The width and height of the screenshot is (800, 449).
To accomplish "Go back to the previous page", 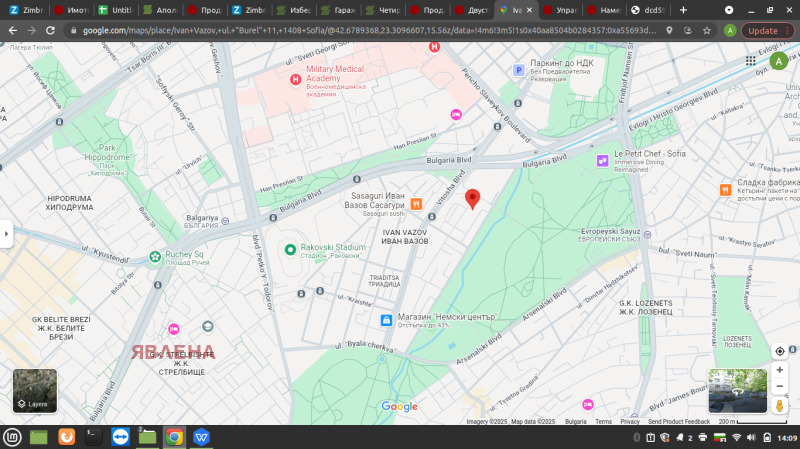I will (13, 31).
